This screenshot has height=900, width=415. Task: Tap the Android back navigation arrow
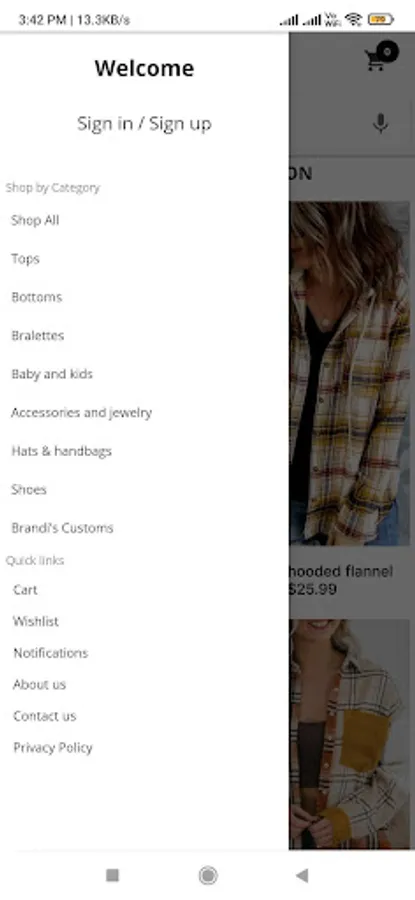pos(302,875)
